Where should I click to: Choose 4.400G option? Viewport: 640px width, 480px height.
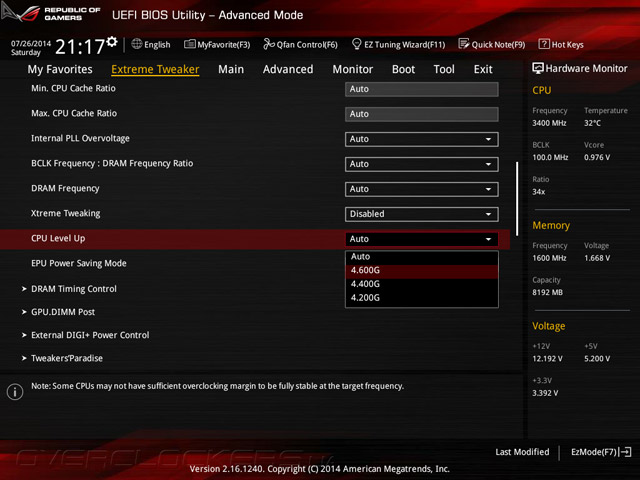[x=422, y=284]
